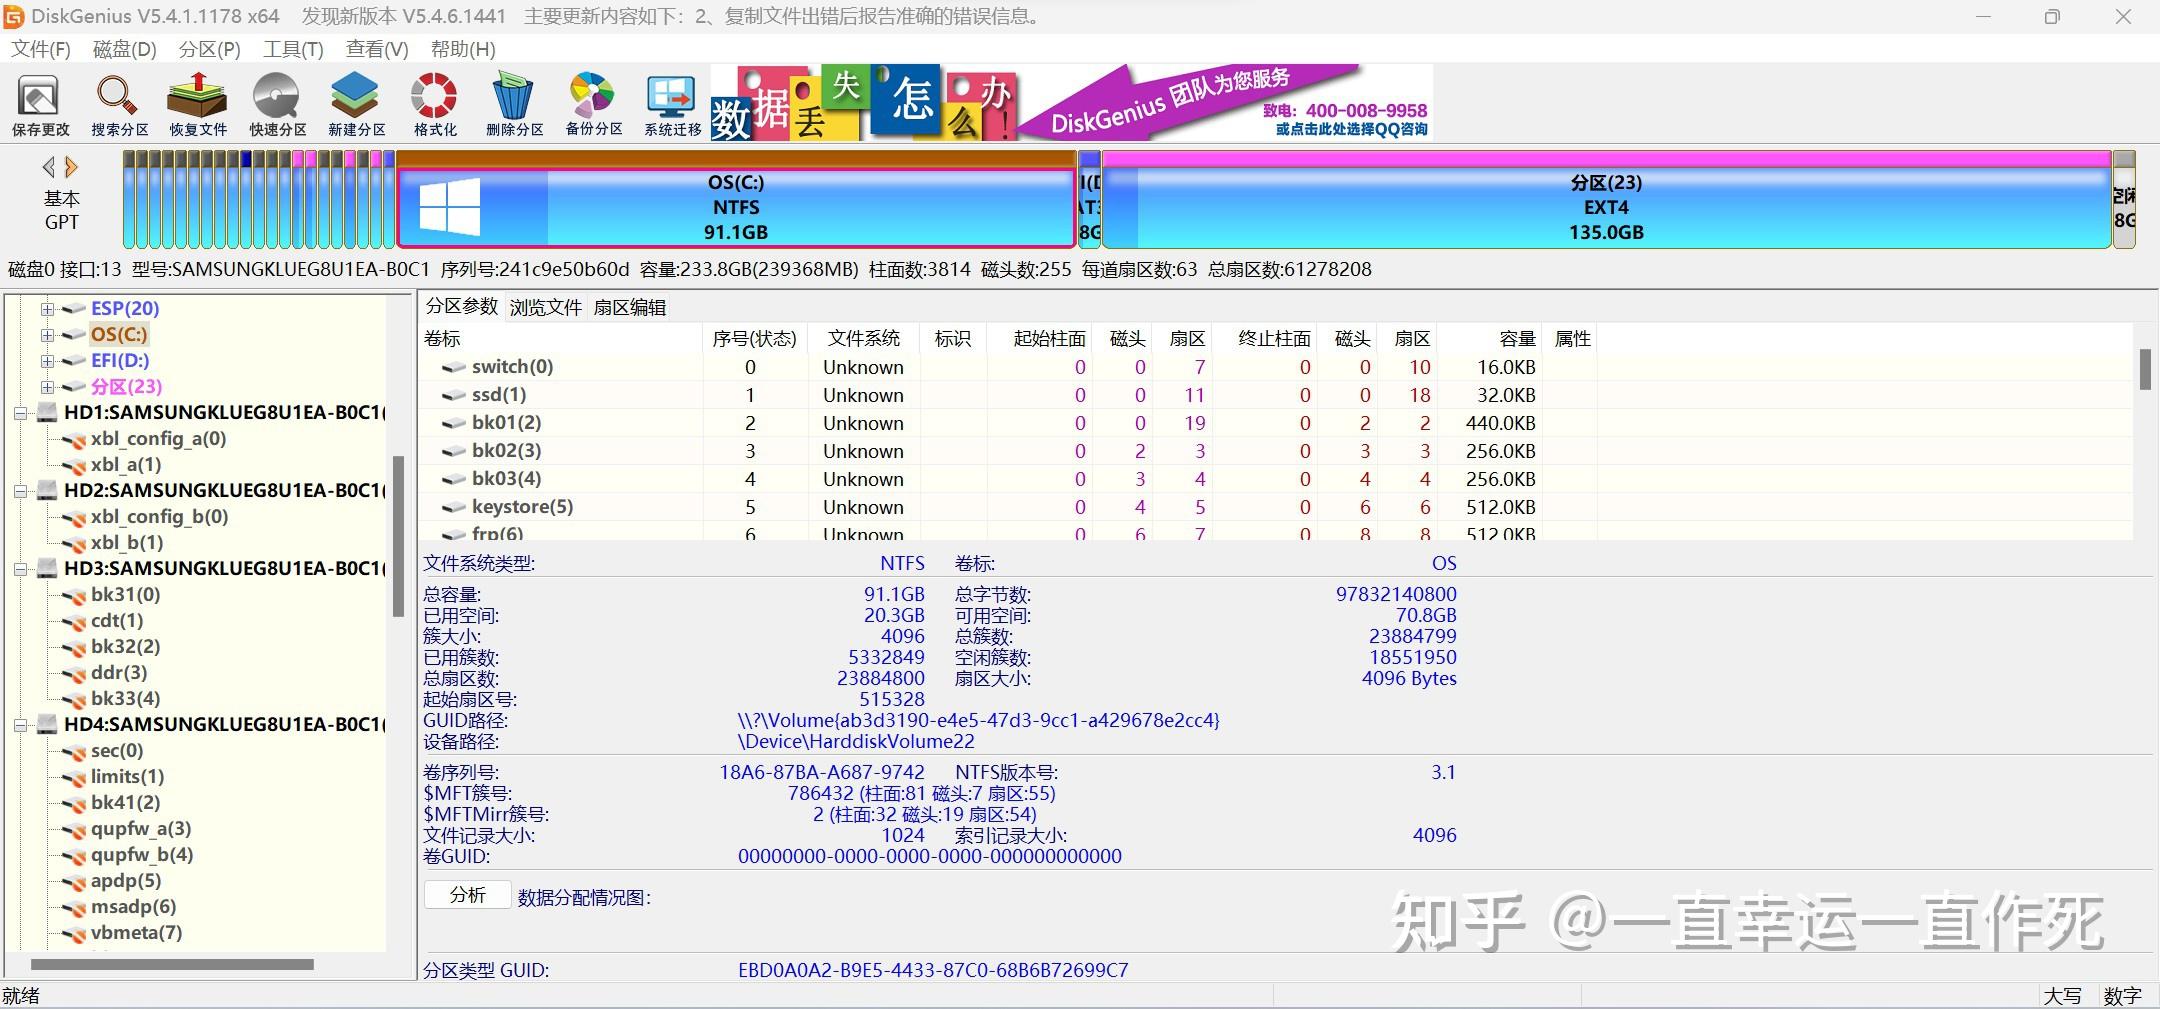Click the 快速分区 (Quick Partition) icon
Image resolution: width=2160 pixels, height=1009 pixels.
coord(277,103)
